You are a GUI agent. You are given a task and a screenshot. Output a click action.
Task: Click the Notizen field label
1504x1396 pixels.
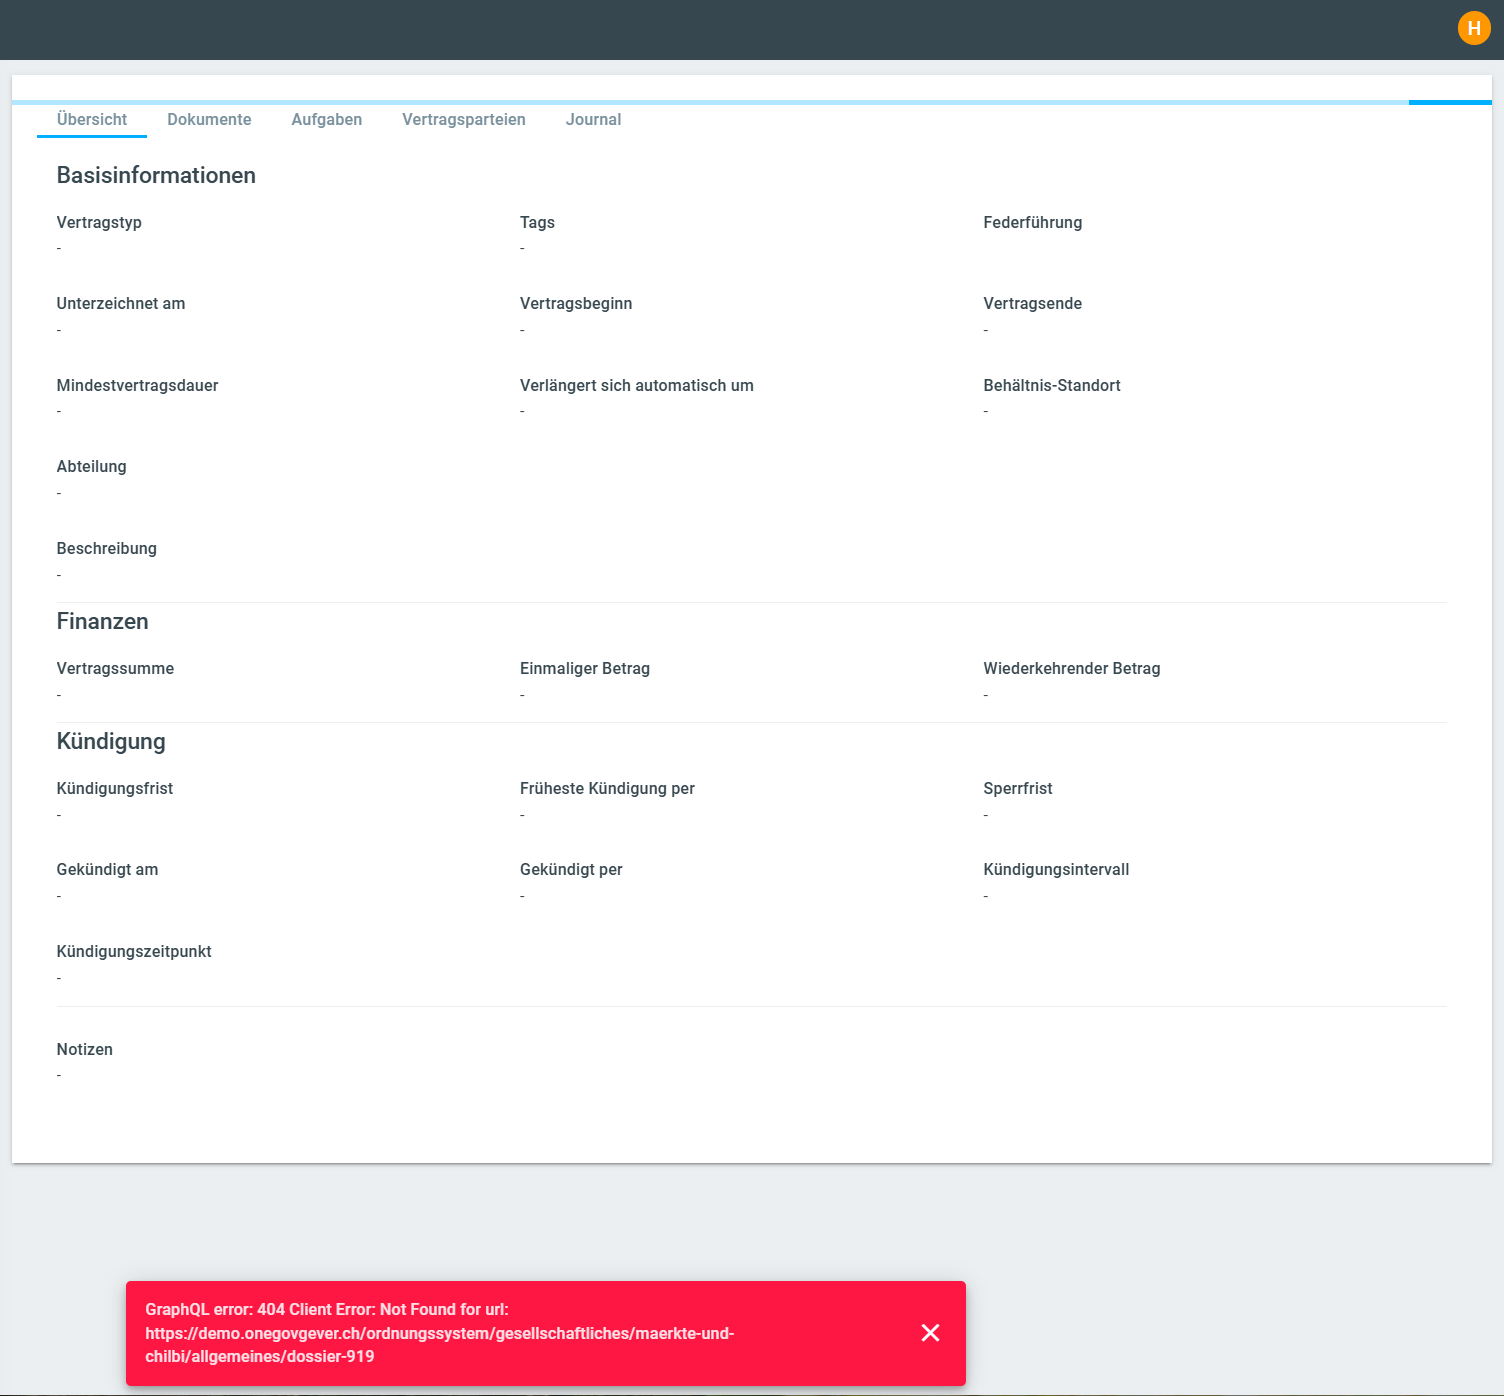pos(85,1049)
